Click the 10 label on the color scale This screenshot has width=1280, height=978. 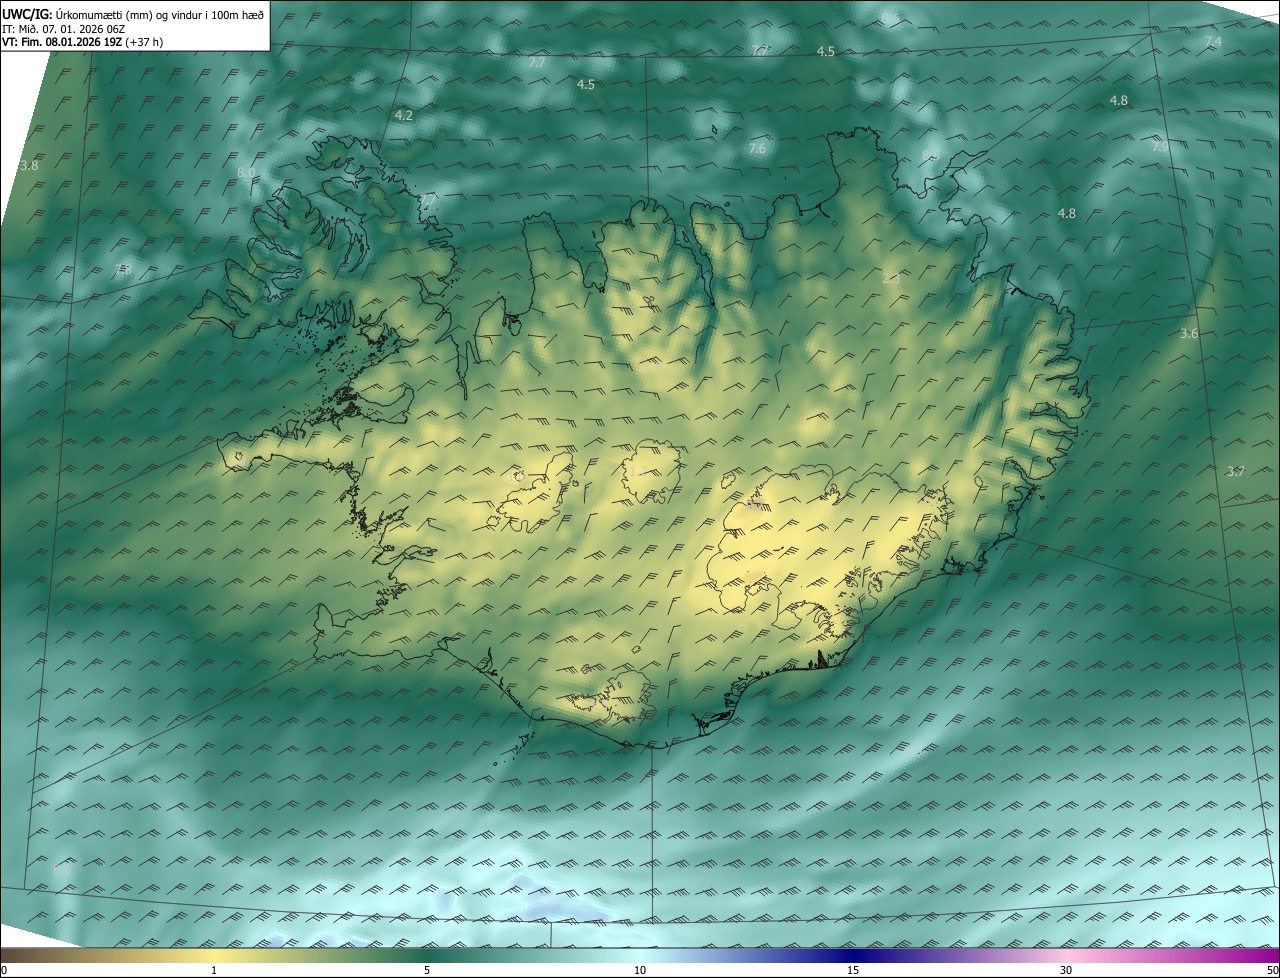(x=640, y=970)
